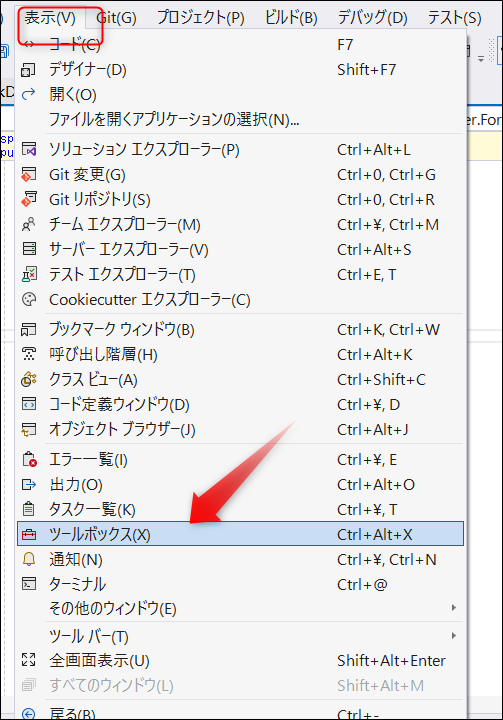This screenshot has width=503, height=720.
Task: Select the Git 変更(G) label
Action: [87, 174]
